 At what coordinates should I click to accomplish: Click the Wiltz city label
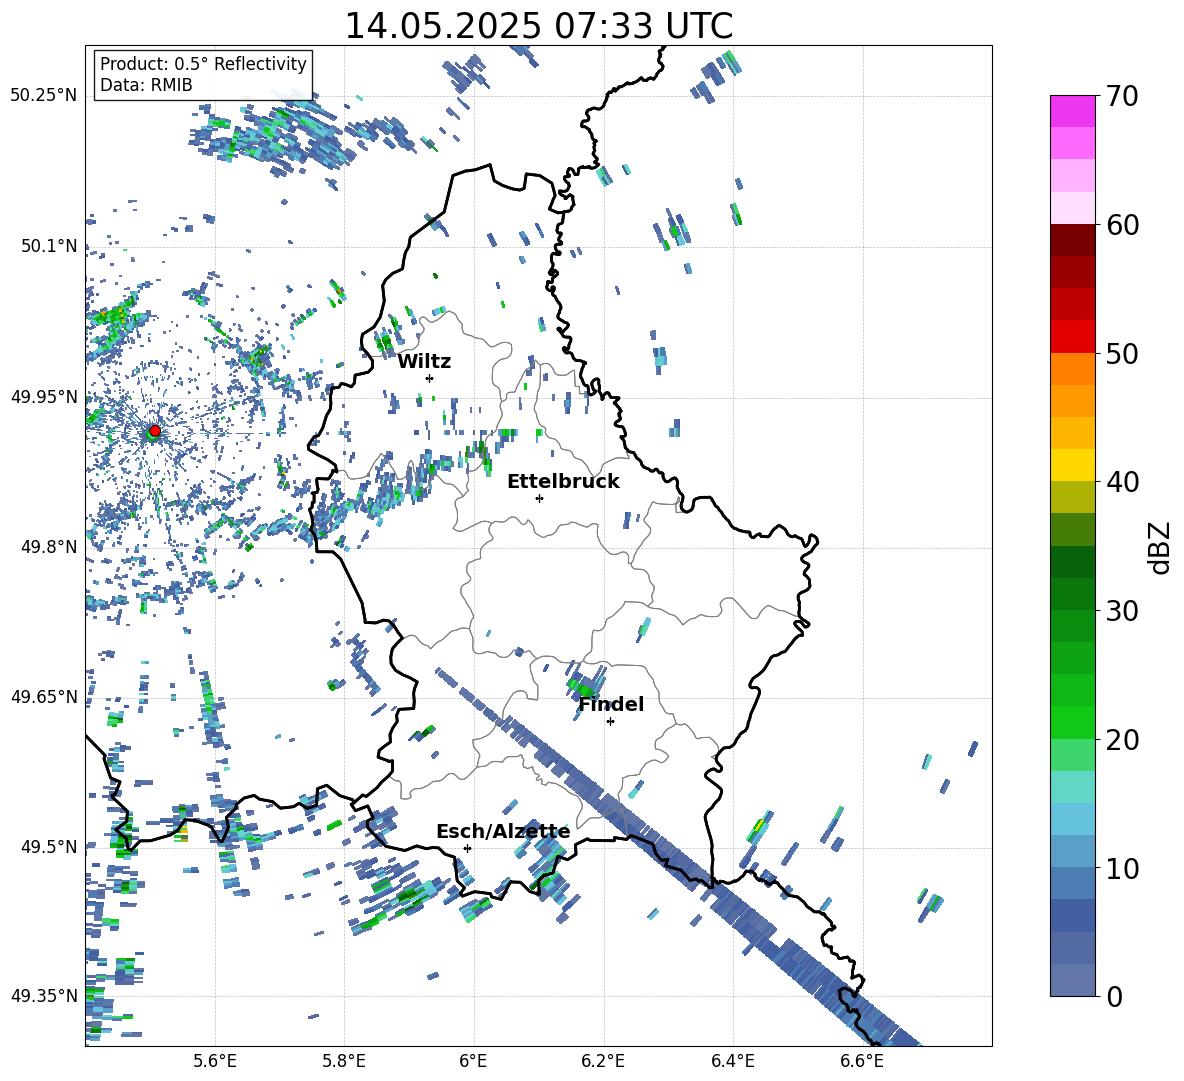click(424, 362)
